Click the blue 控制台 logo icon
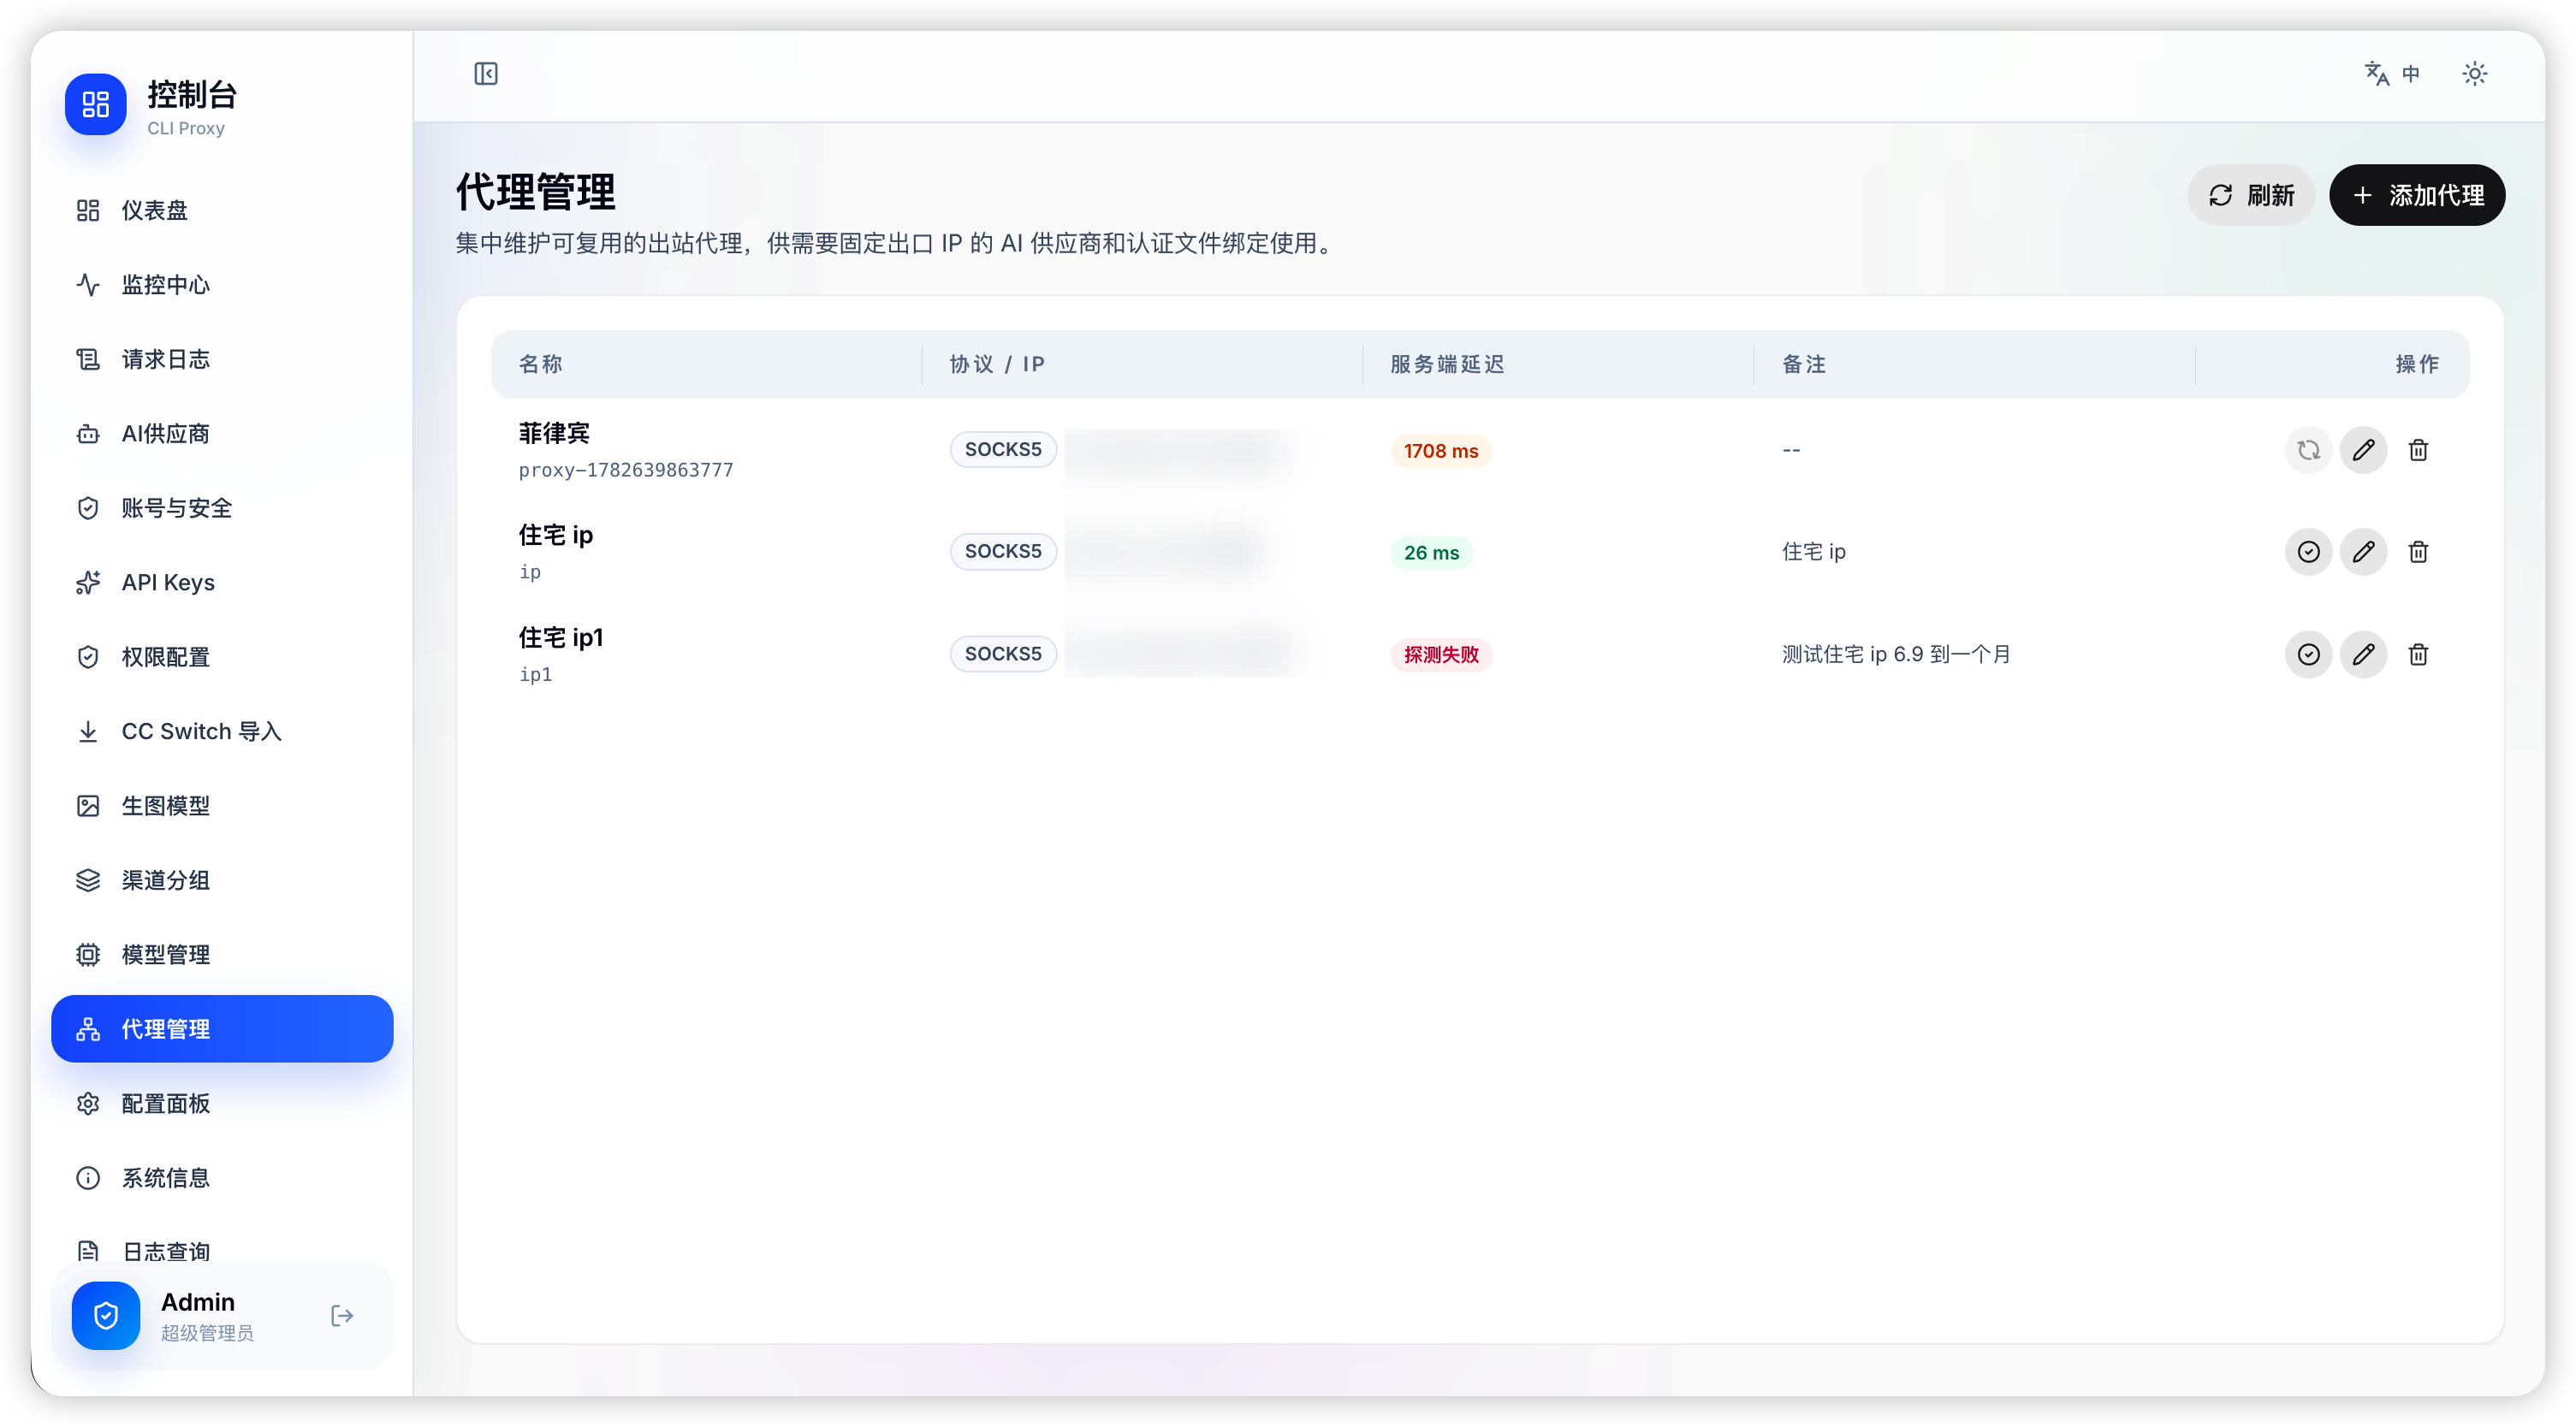2576x1427 pixels. click(96, 104)
